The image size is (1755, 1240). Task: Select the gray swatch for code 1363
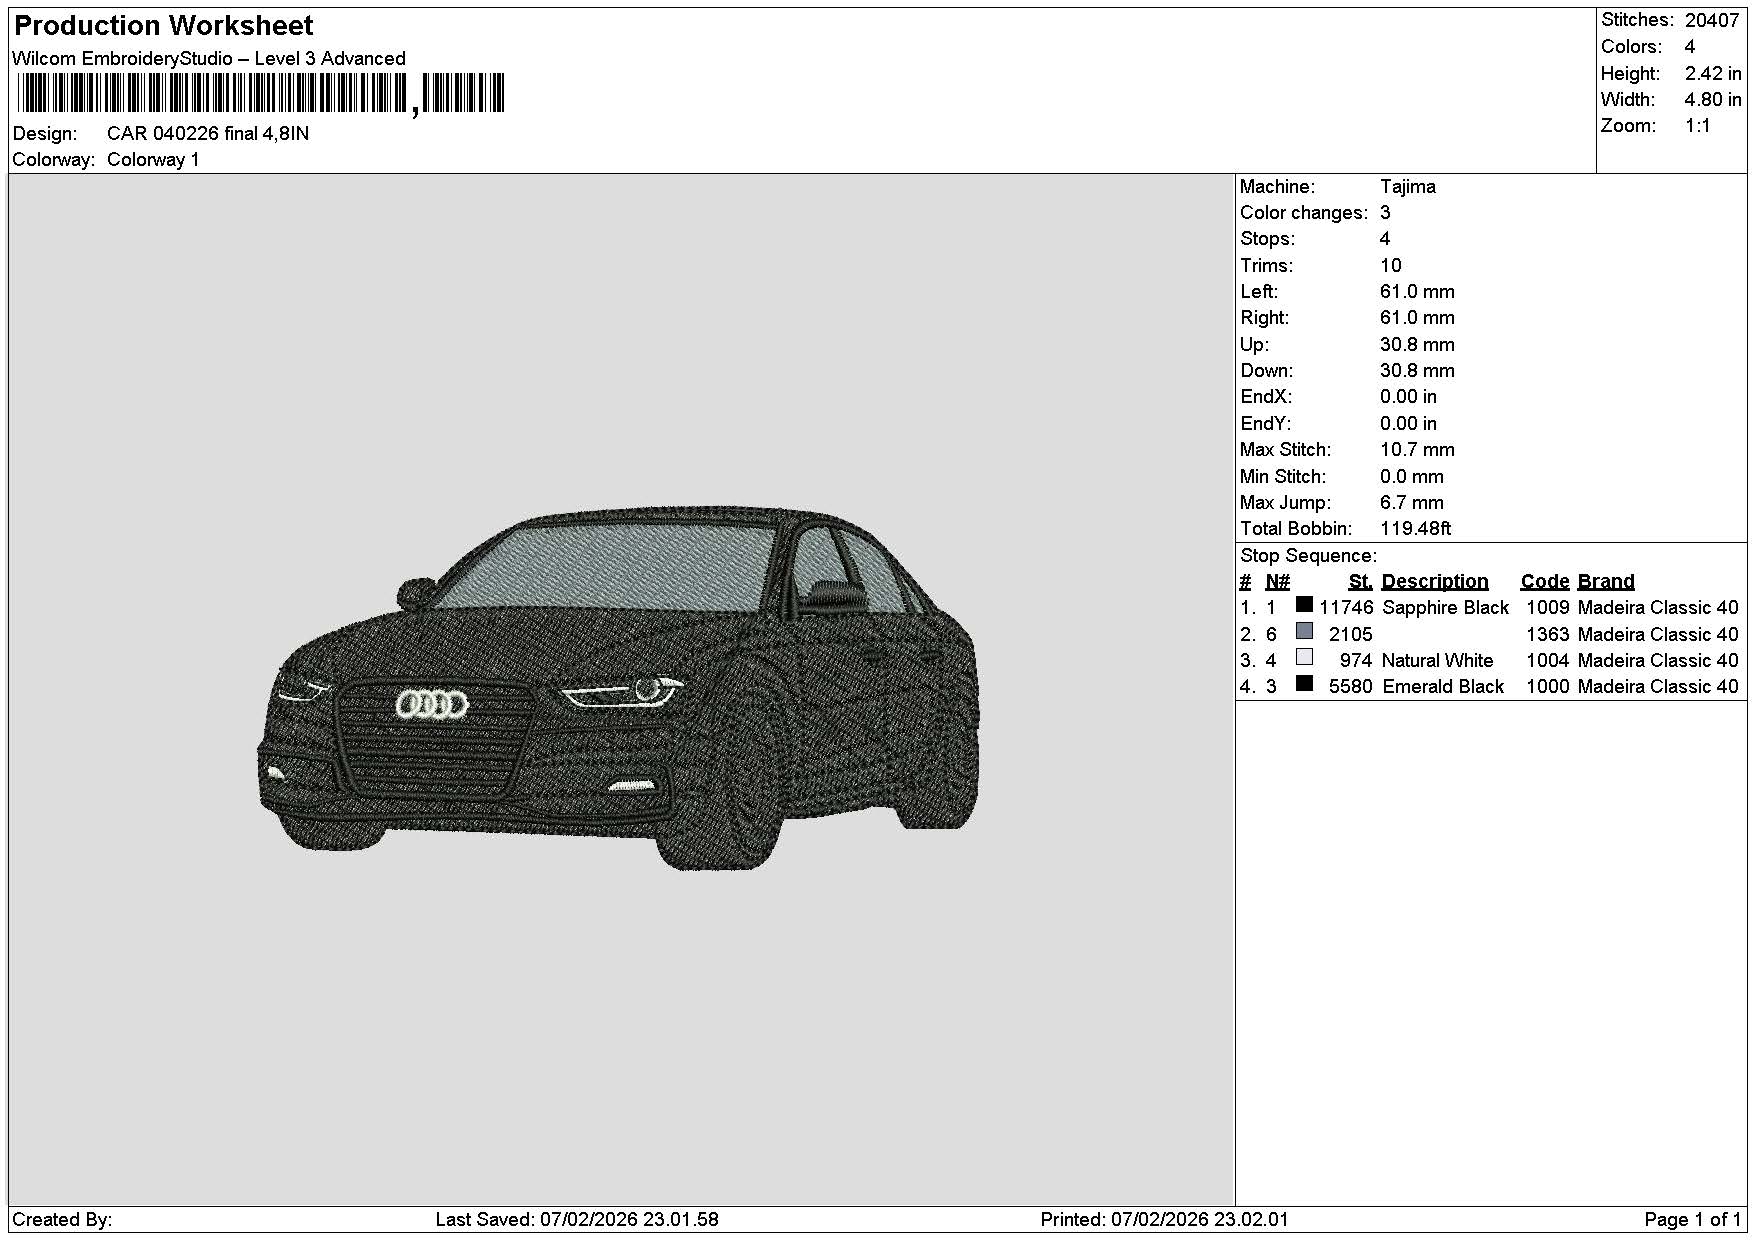point(1304,631)
